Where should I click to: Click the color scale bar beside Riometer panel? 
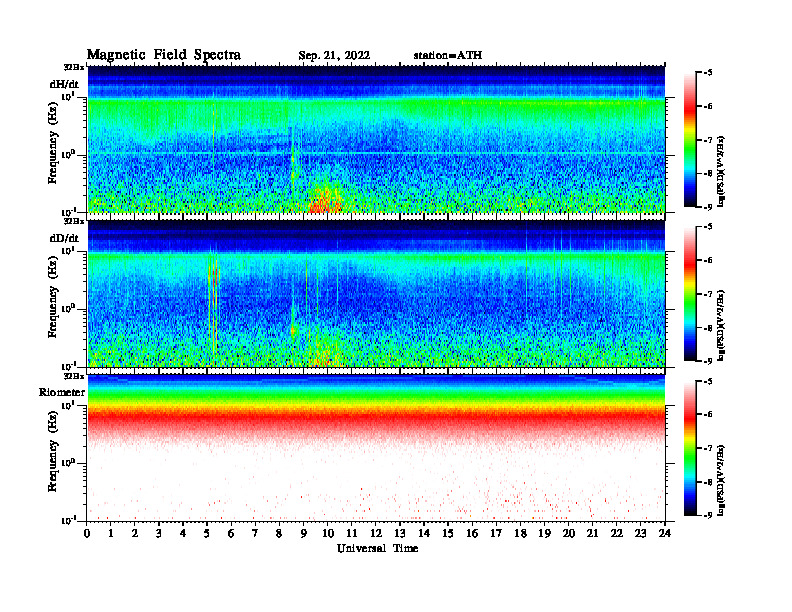[690, 448]
